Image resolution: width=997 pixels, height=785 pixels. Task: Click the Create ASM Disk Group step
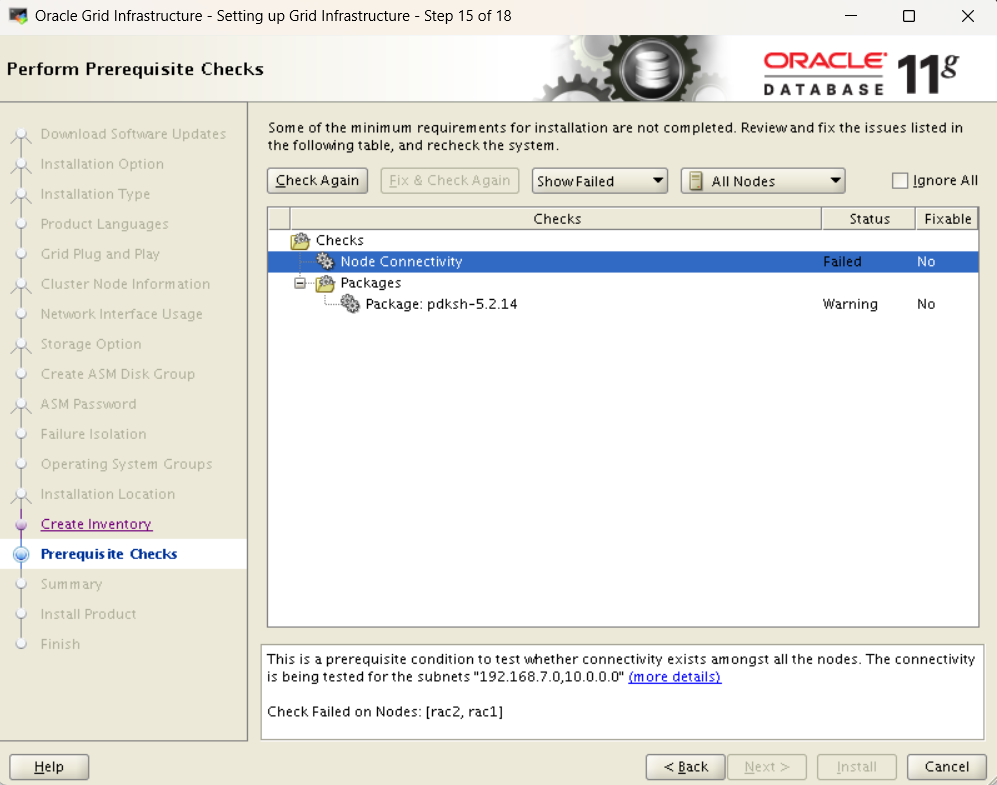pyautogui.click(x=118, y=374)
